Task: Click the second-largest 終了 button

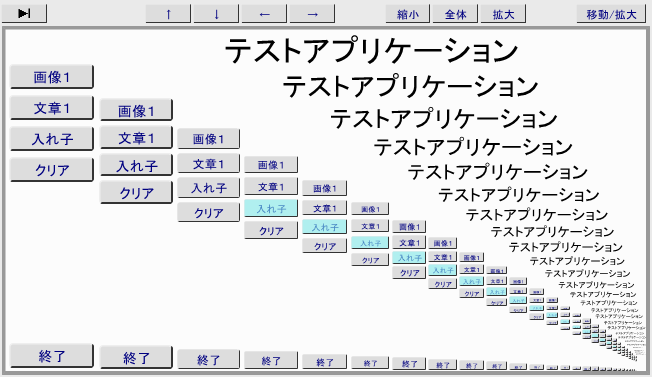Action: [136, 357]
